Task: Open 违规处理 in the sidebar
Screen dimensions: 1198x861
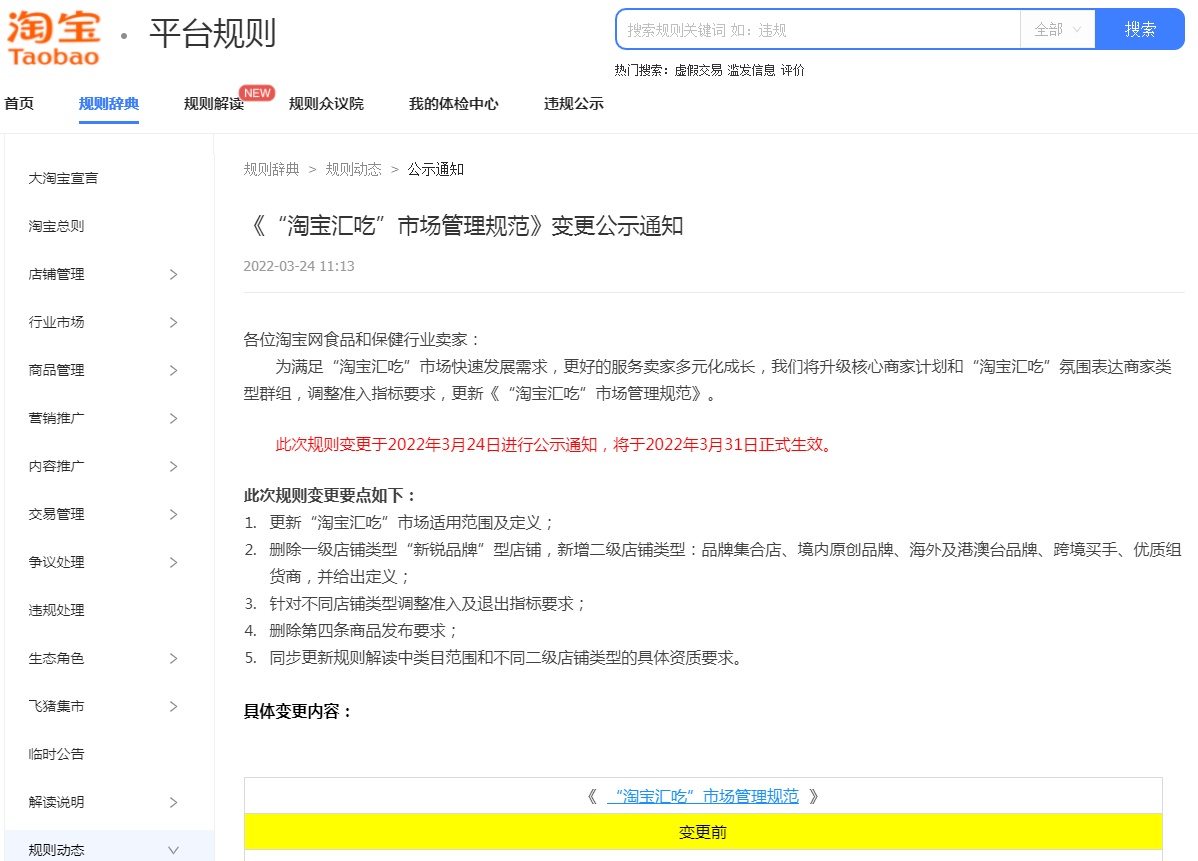Action: click(x=57, y=610)
